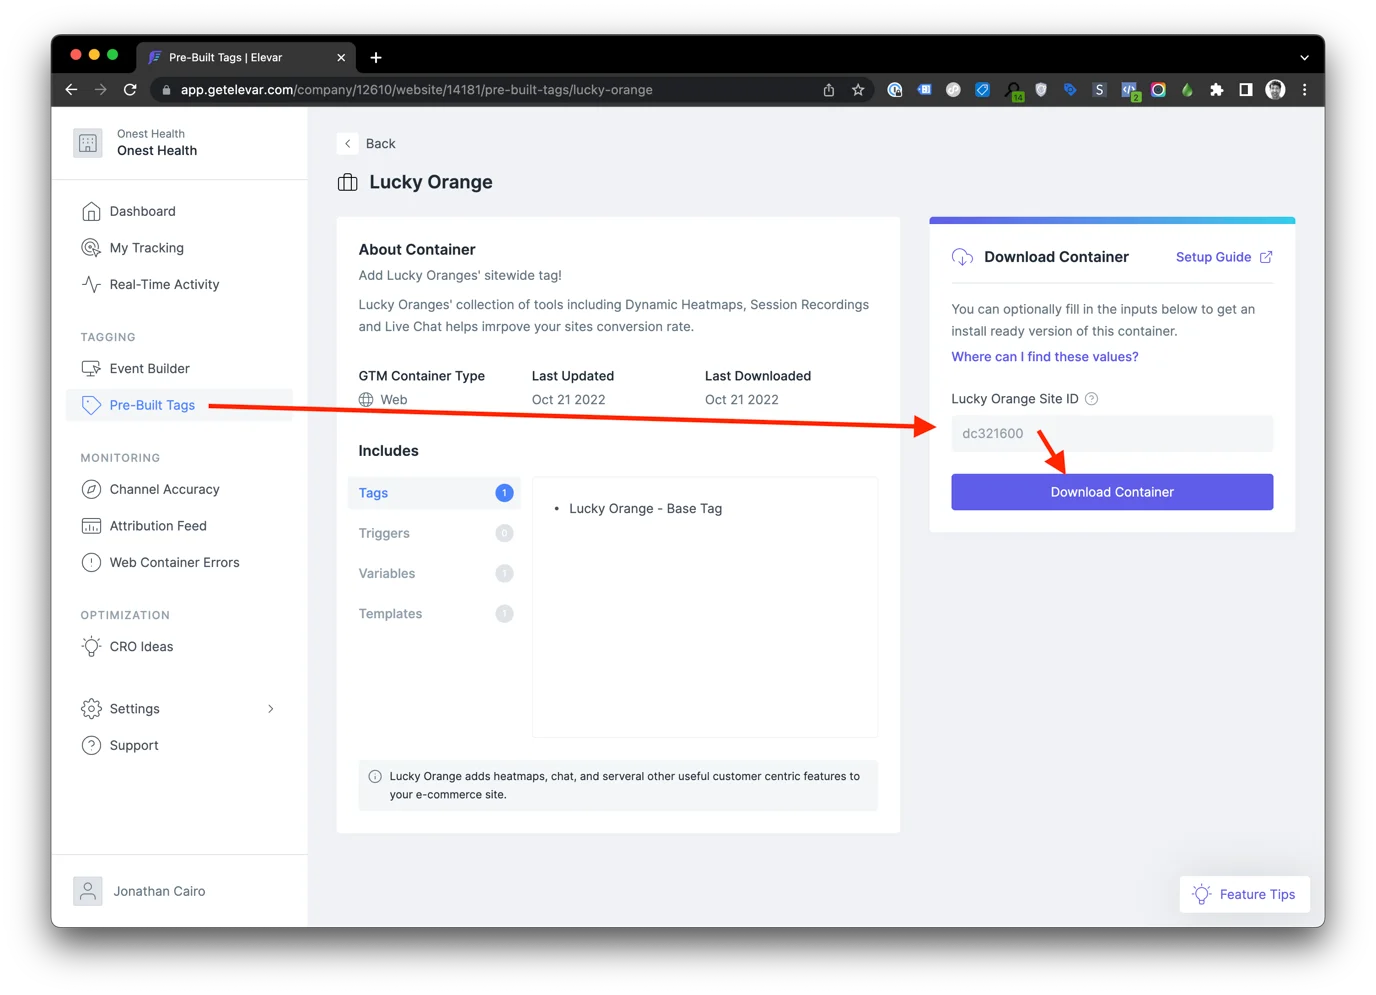Image resolution: width=1376 pixels, height=995 pixels.
Task: Open My Tracking page
Action: (146, 248)
